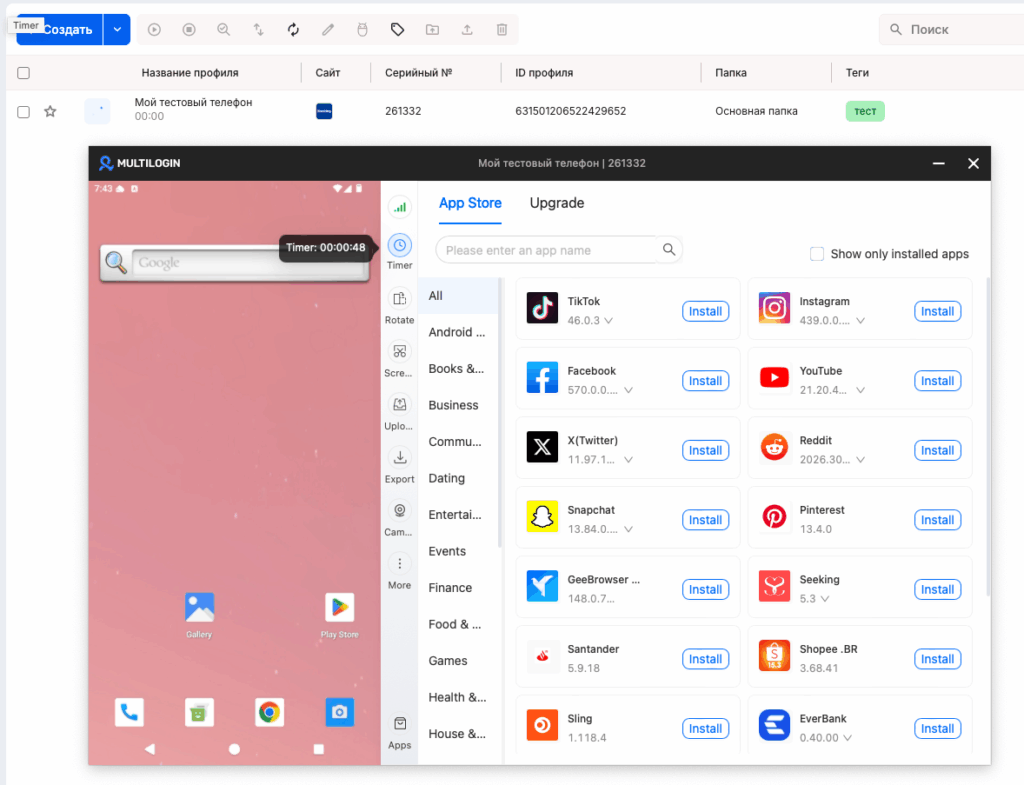1024x785 pixels.
Task: Open the Timer tool in sidebar
Action: 400,251
